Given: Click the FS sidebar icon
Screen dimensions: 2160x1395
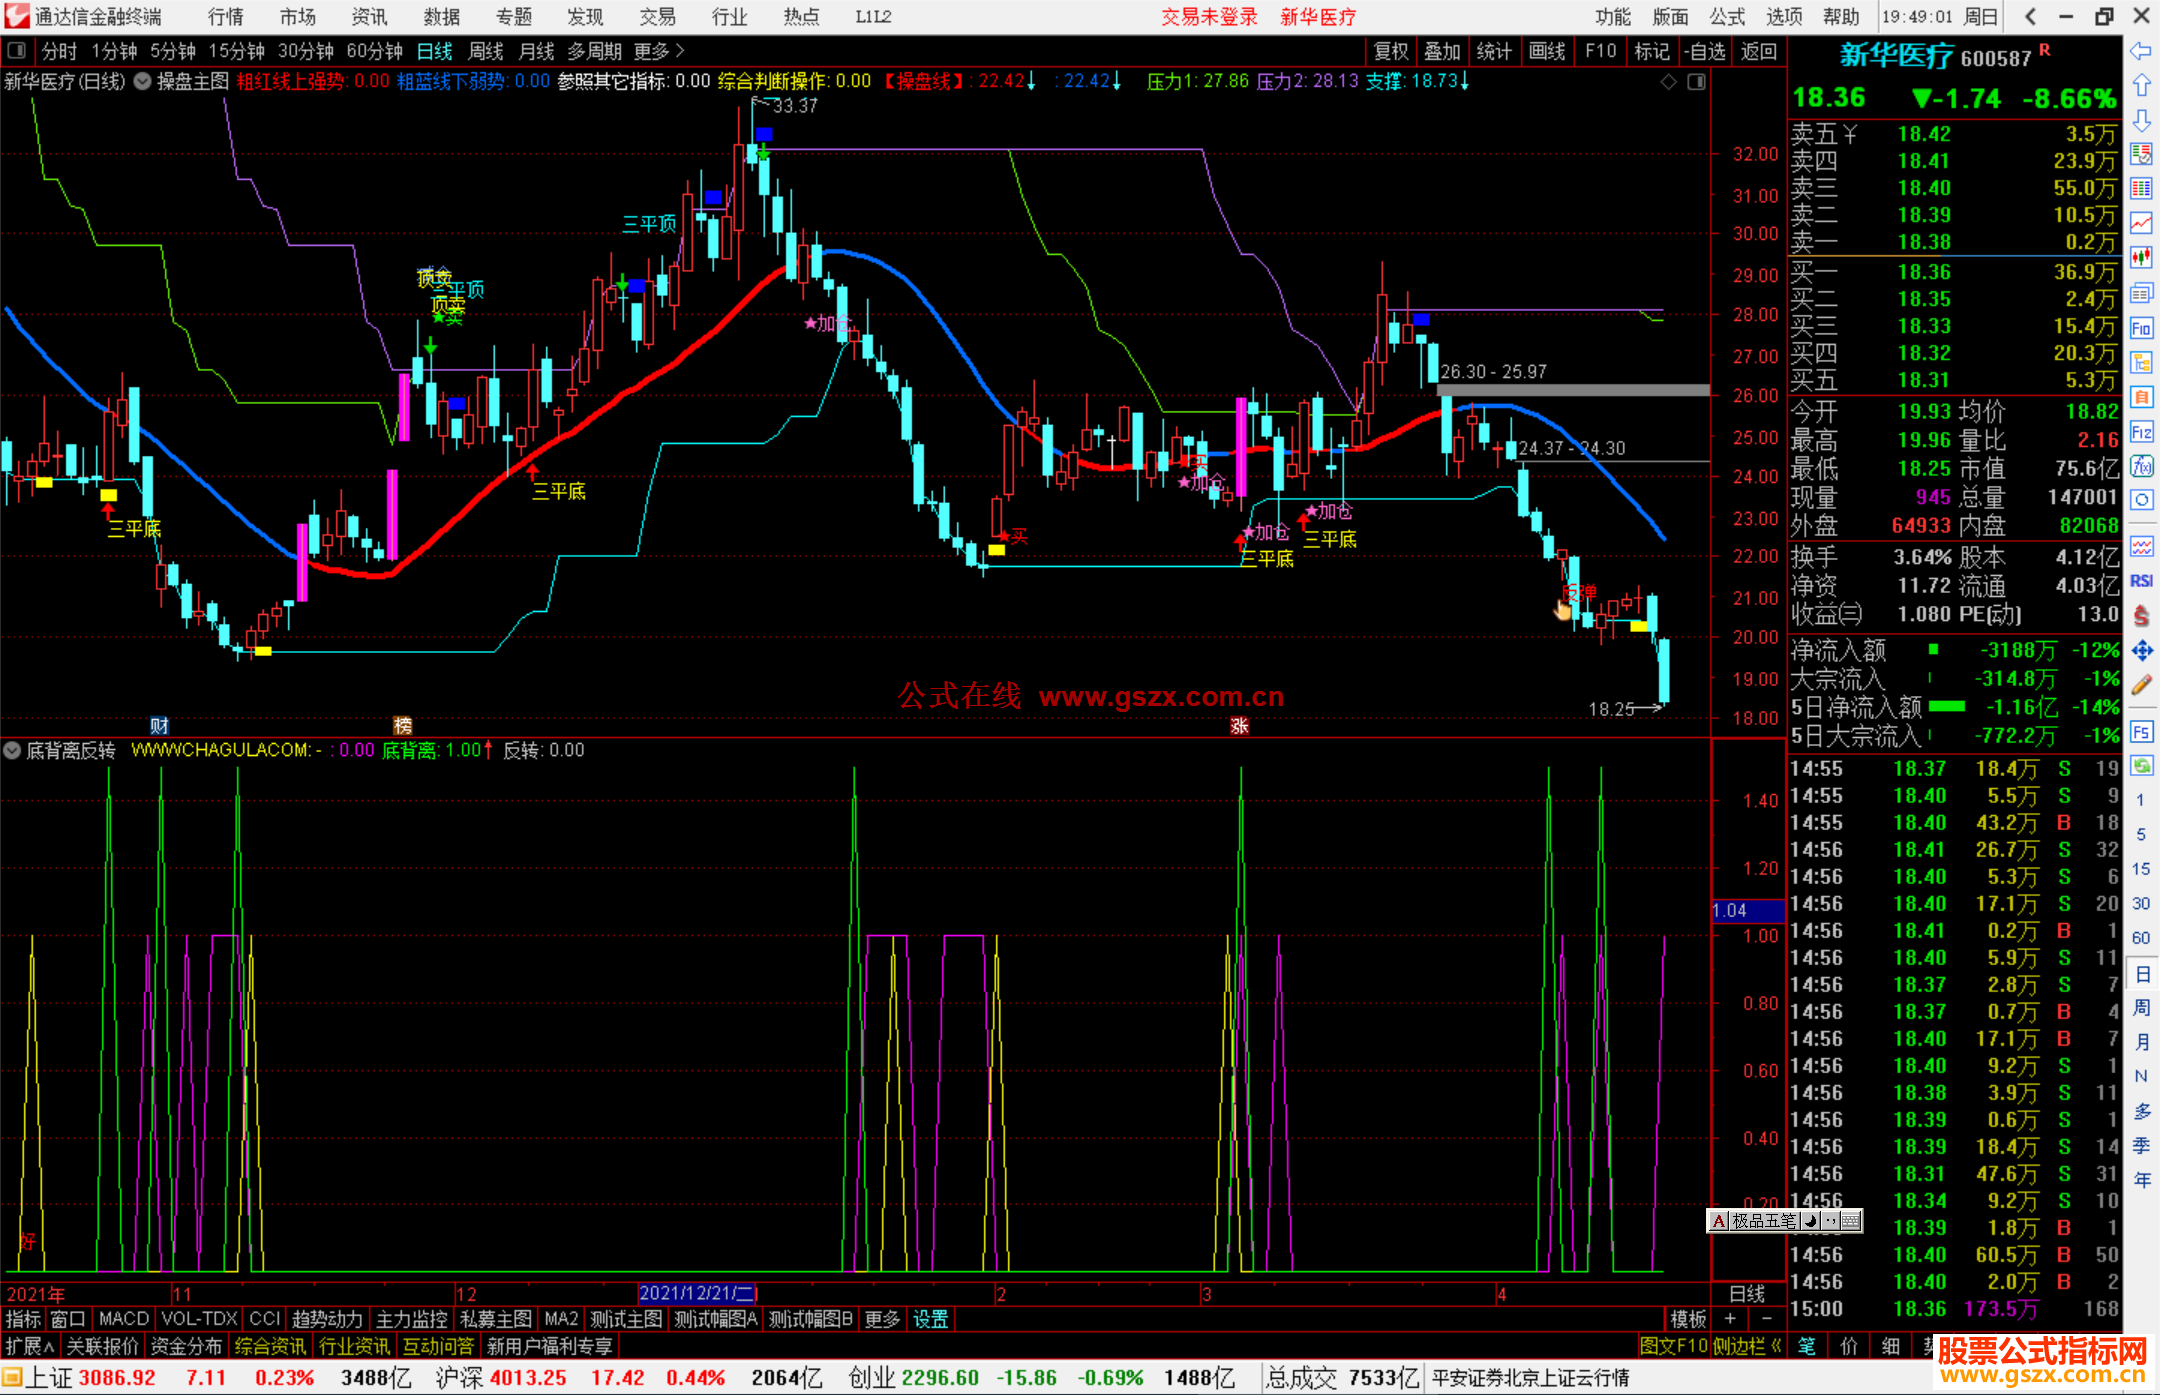Looking at the screenshot, I should point(2141,732).
